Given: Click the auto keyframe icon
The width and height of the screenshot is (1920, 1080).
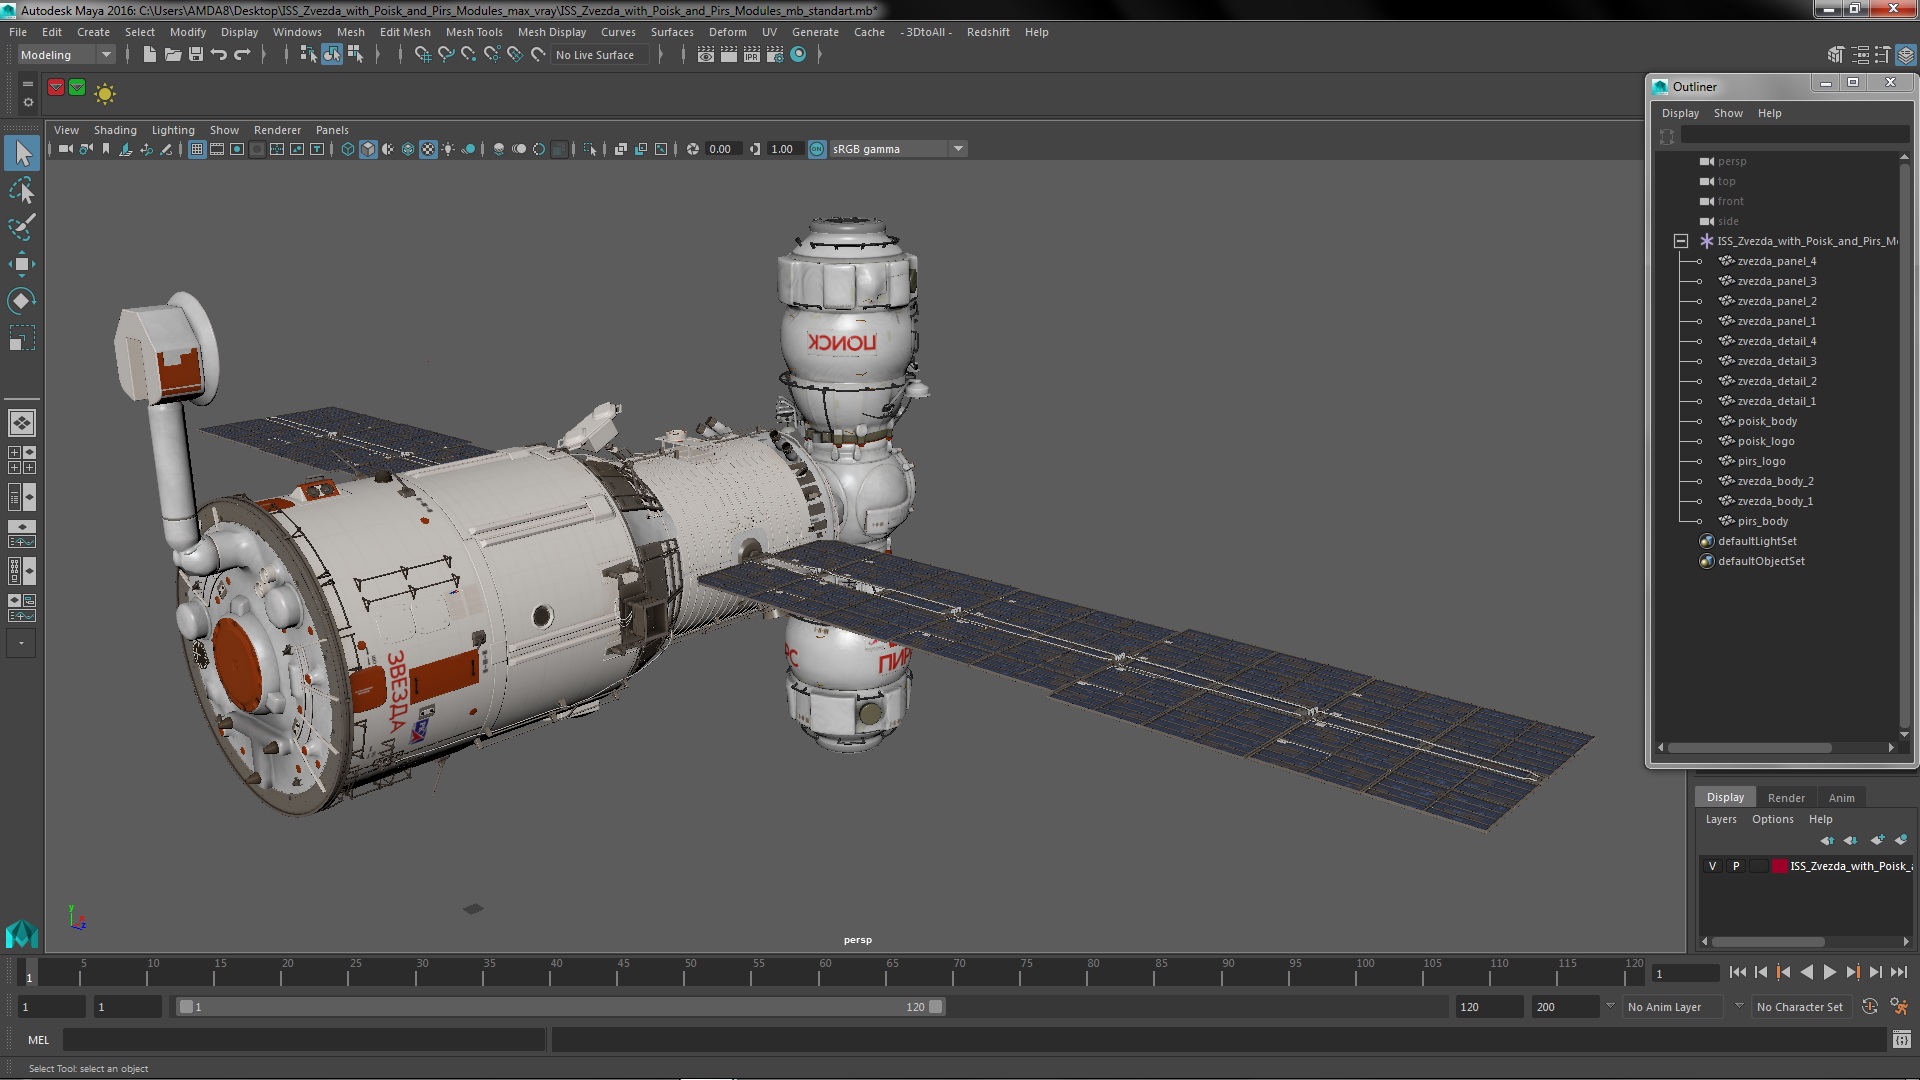Looking at the screenshot, I should (x=1870, y=1007).
